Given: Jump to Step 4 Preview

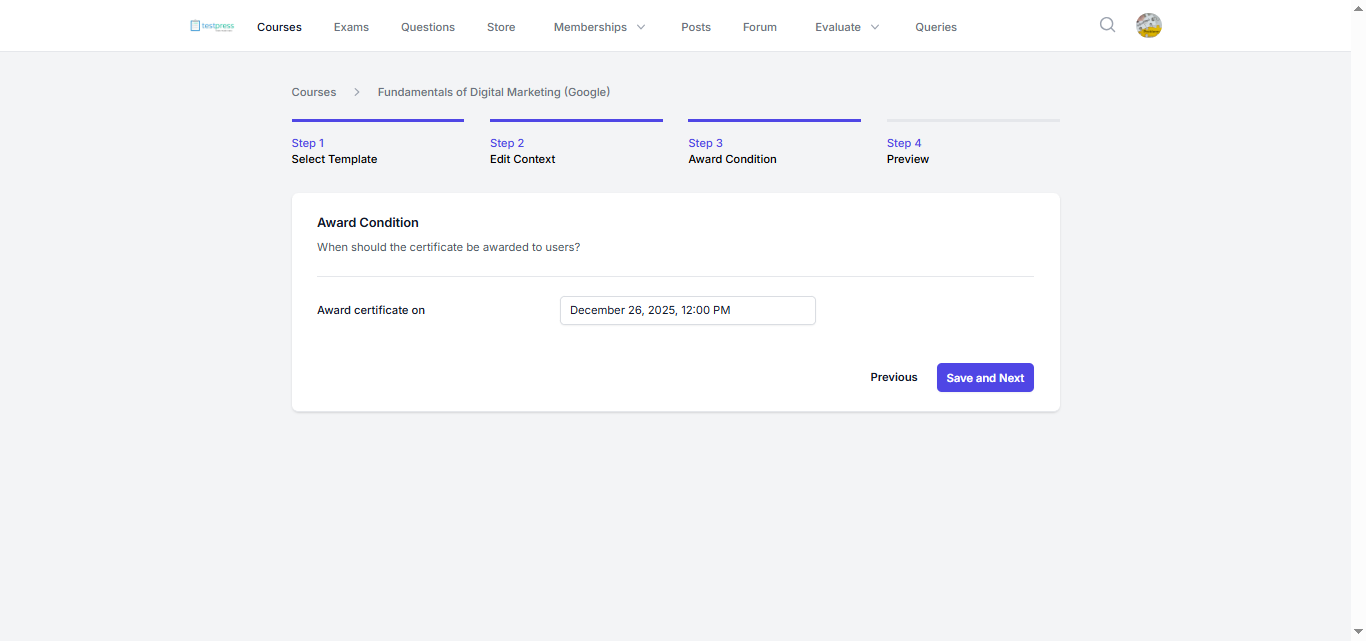Looking at the screenshot, I should [908, 151].
